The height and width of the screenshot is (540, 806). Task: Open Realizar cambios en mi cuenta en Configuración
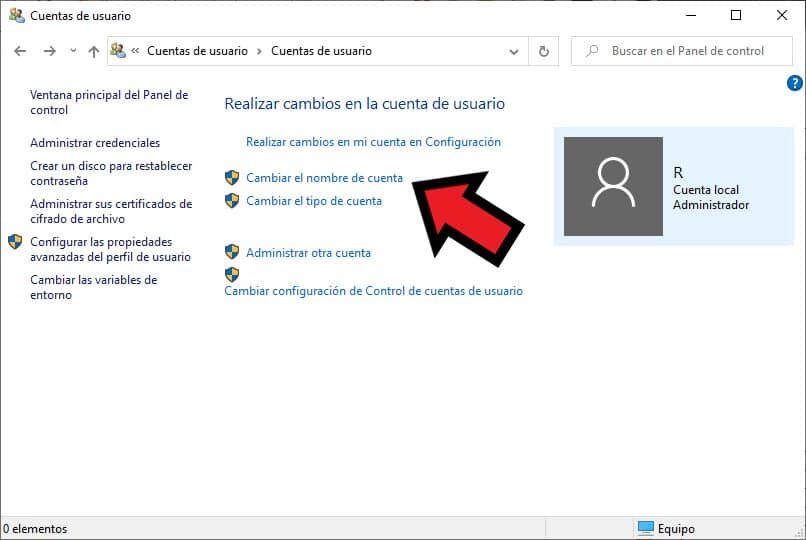coord(373,142)
